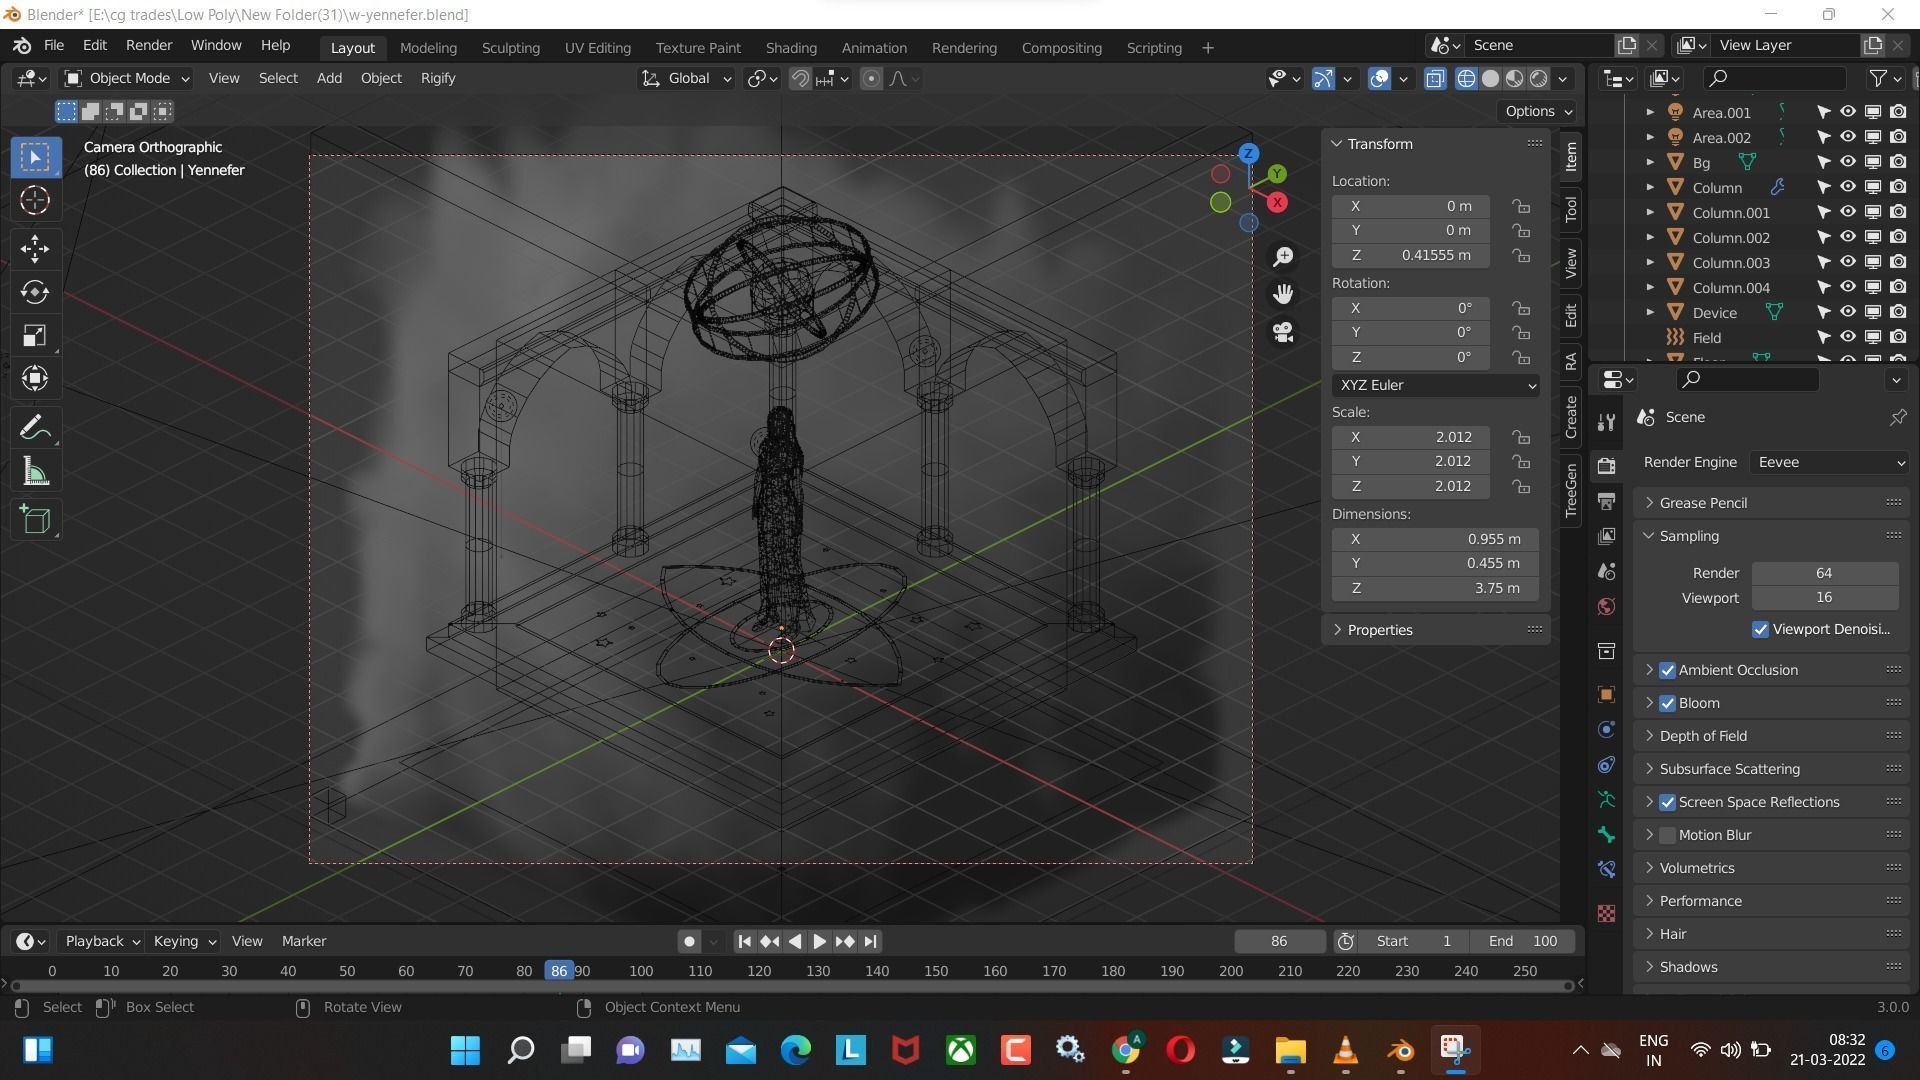Switch to the Shading workspace tab
The image size is (1920, 1080).
pyautogui.click(x=791, y=47)
